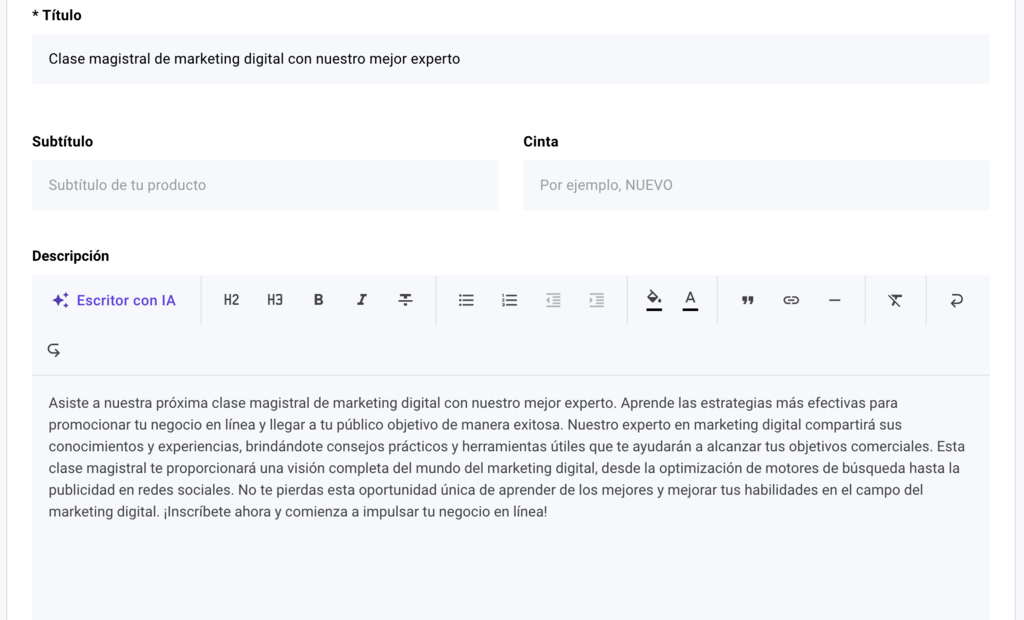Insert a hyperlink
This screenshot has height=620, width=1024.
coord(791,299)
